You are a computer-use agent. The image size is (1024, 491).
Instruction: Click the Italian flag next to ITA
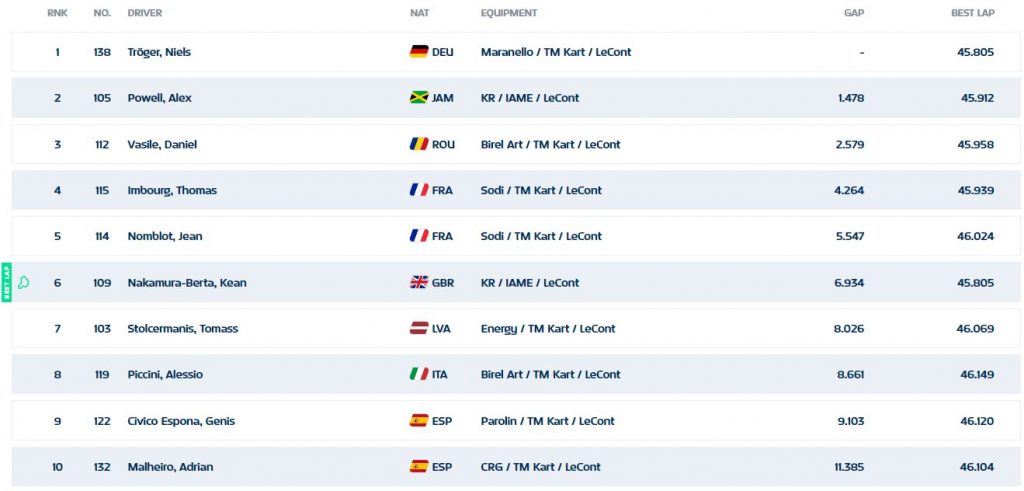coord(419,374)
